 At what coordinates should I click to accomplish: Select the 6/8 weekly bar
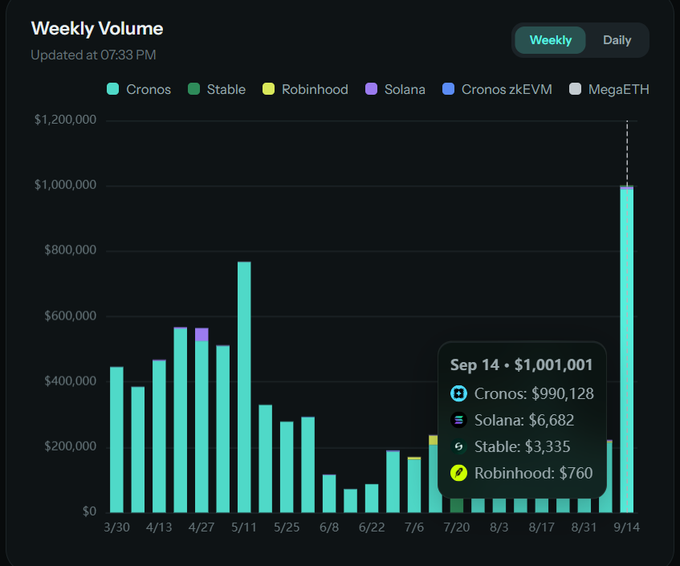(x=329, y=494)
